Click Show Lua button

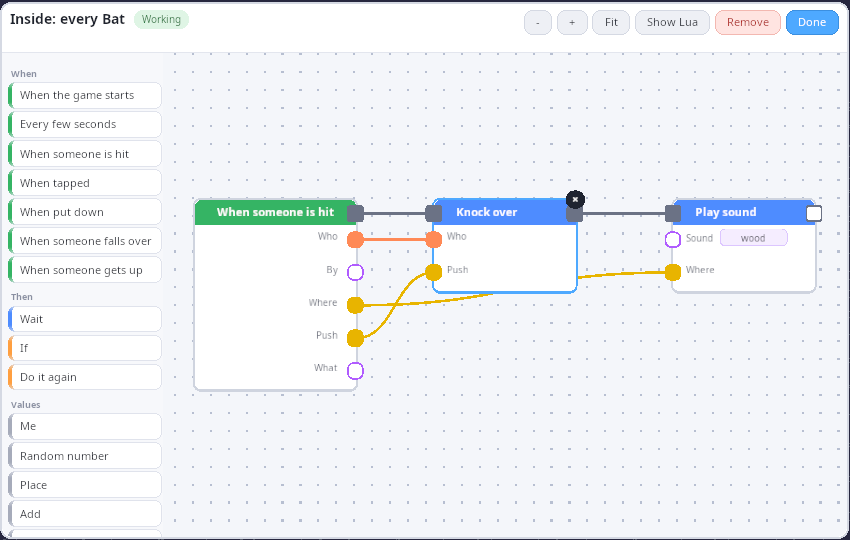[x=672, y=22]
